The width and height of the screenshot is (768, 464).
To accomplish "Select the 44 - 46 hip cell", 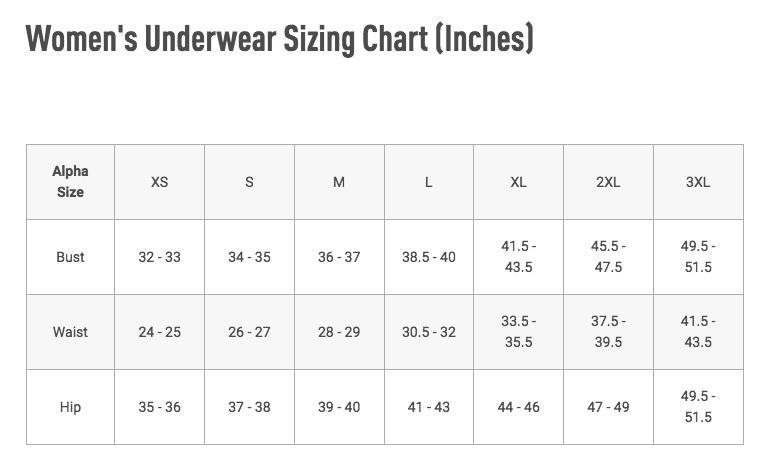I will (x=518, y=407).
